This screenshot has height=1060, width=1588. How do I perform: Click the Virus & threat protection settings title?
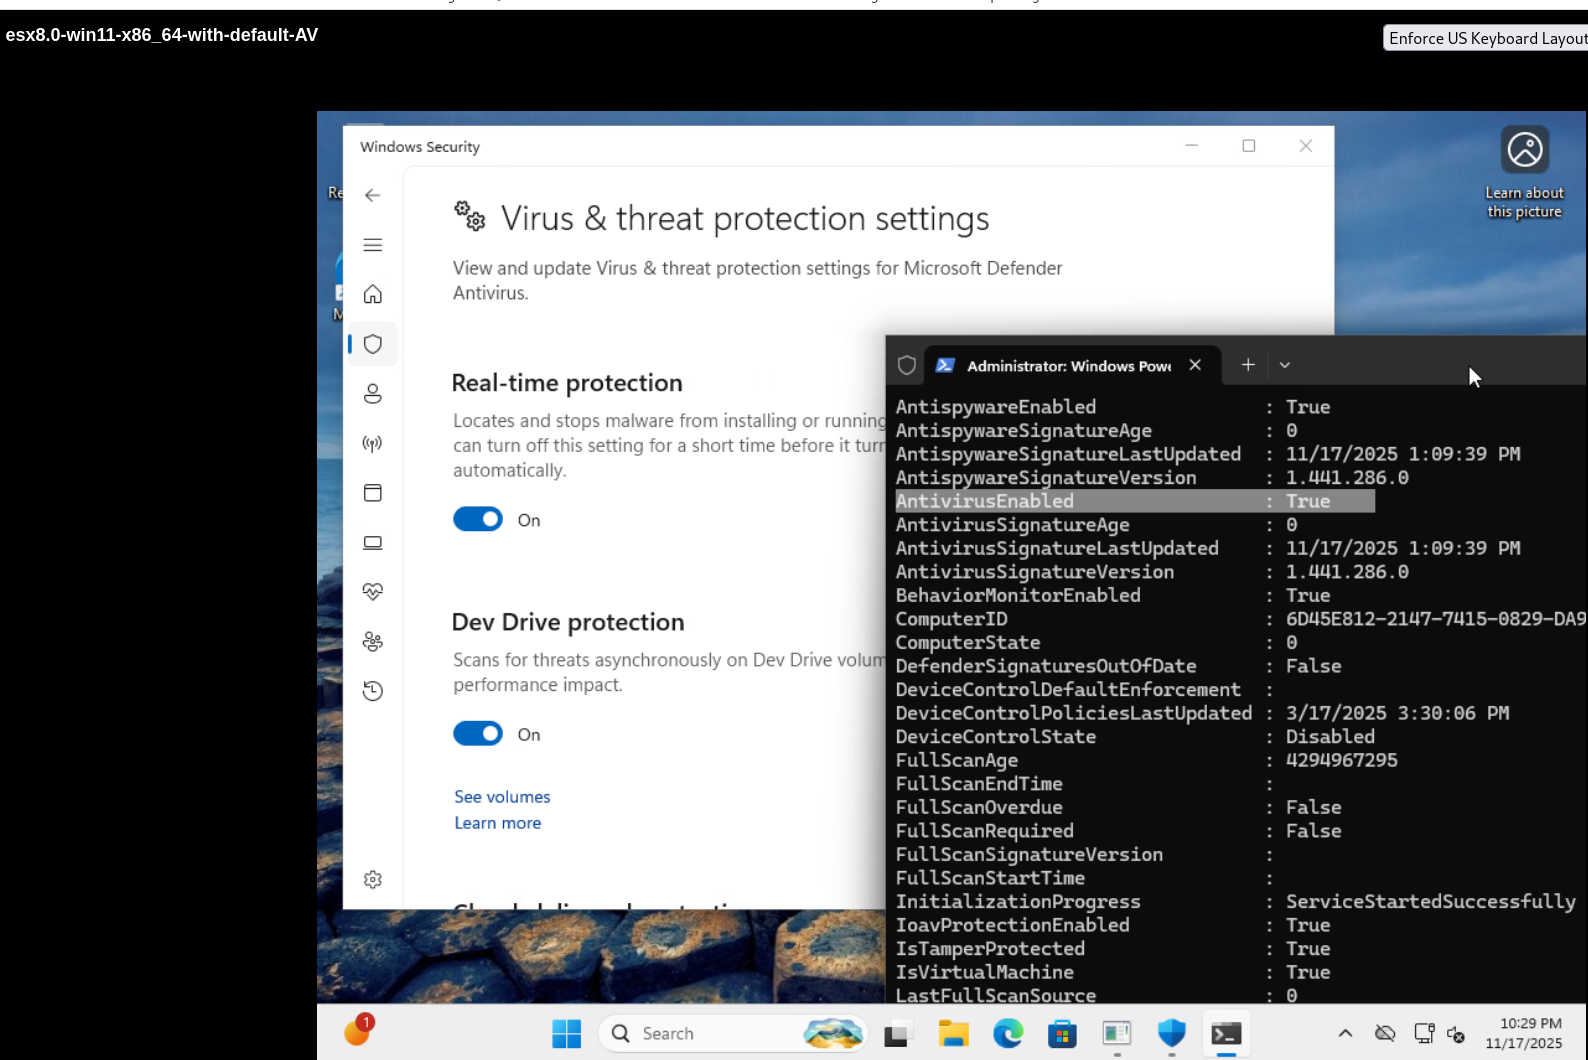(x=745, y=219)
